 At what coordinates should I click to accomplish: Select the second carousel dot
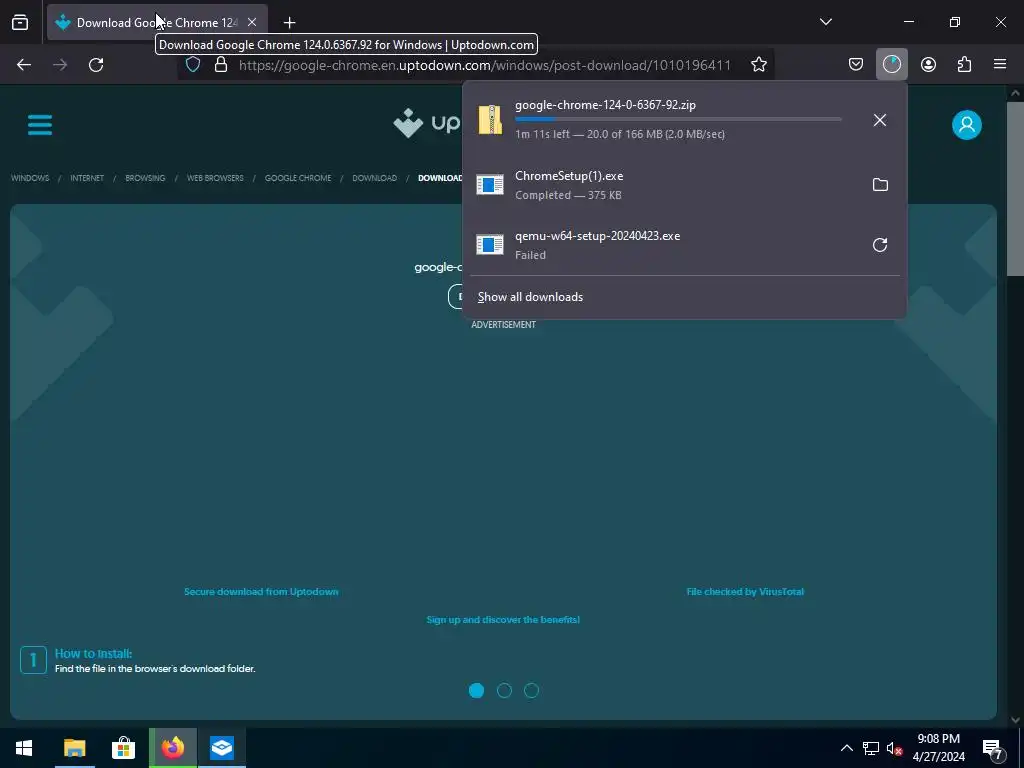pyautogui.click(x=504, y=690)
